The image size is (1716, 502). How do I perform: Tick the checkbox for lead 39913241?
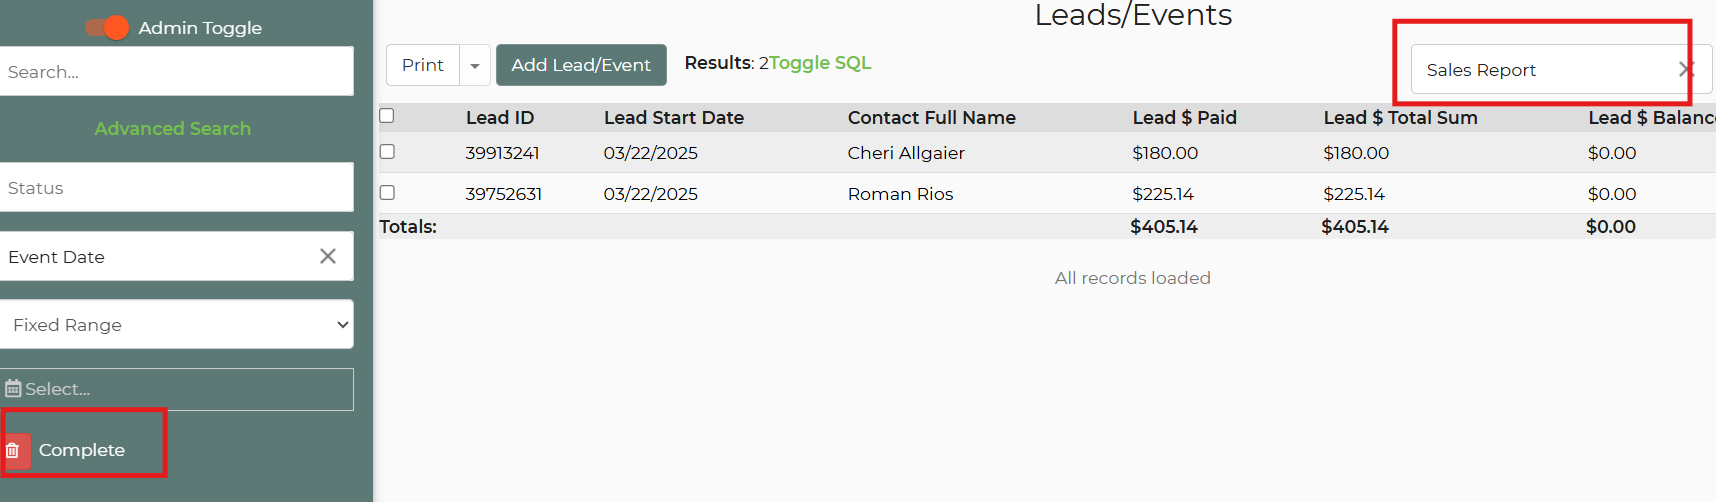tap(387, 152)
